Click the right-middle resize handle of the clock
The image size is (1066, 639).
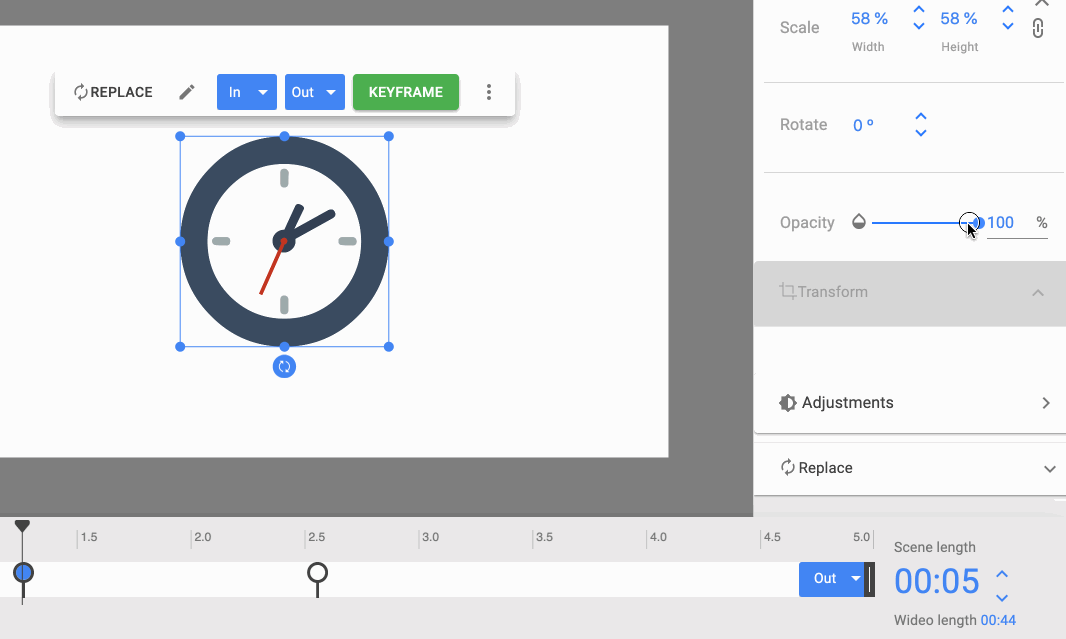(x=389, y=241)
